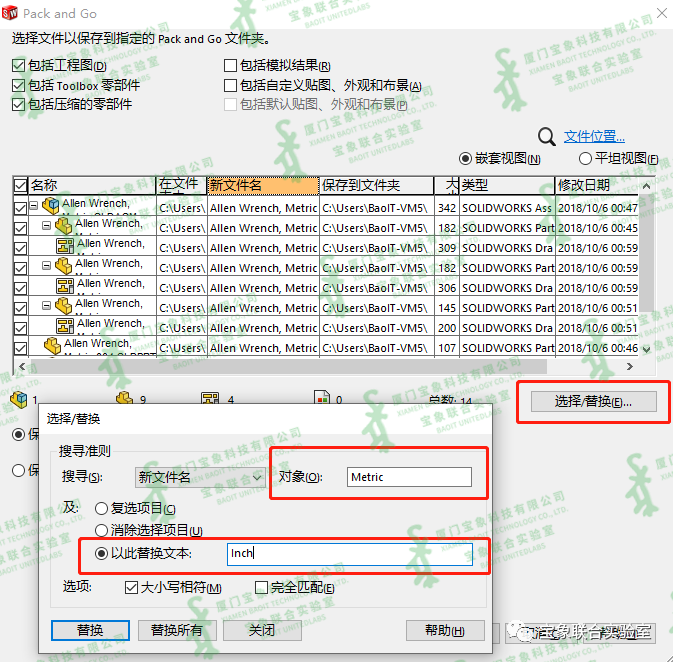This screenshot has height=662, width=673.
Task: Open the 搜寻 新文件名 dropdown
Action: point(200,477)
